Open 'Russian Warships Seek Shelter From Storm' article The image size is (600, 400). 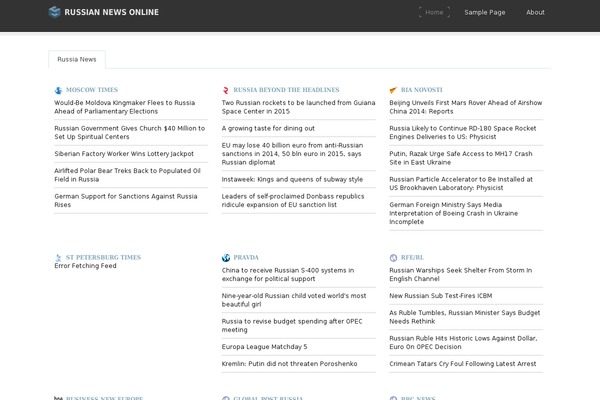pyautogui.click(x=461, y=274)
